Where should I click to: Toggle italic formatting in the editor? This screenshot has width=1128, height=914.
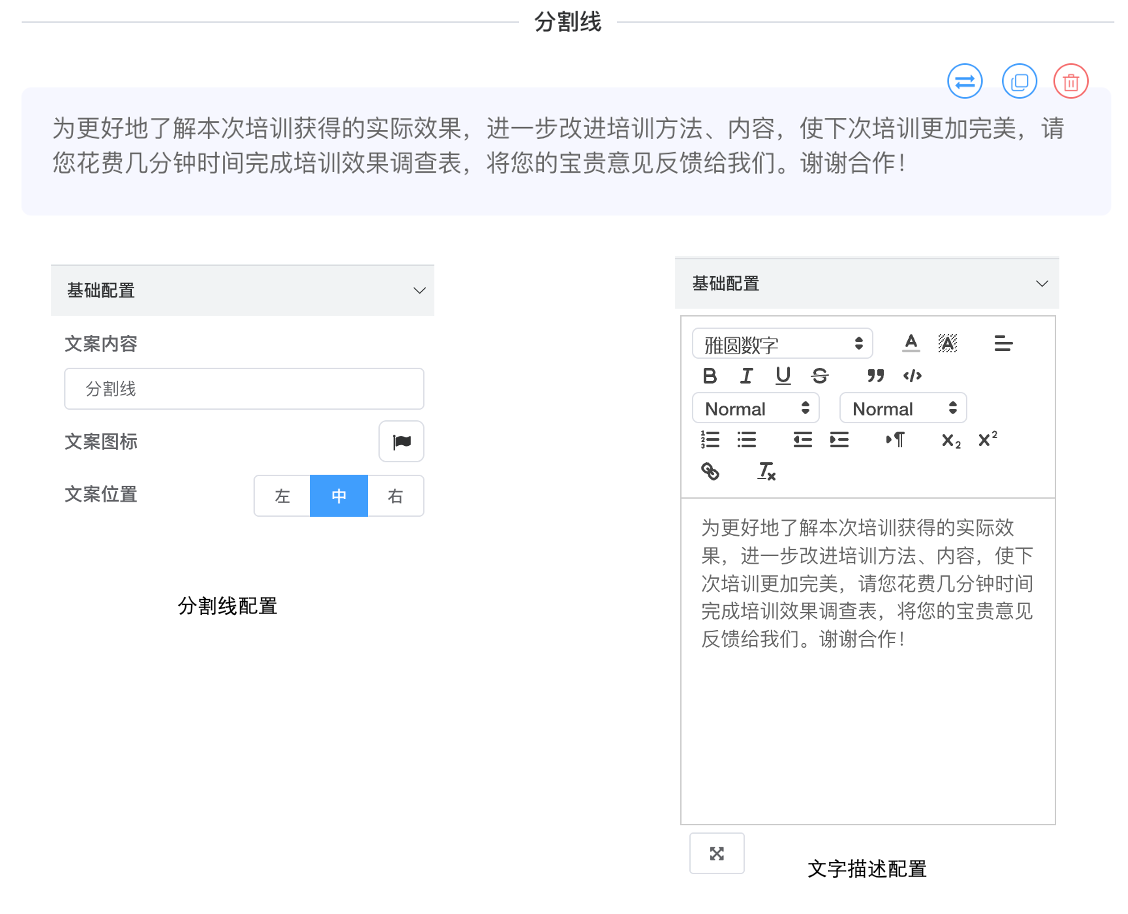746,376
